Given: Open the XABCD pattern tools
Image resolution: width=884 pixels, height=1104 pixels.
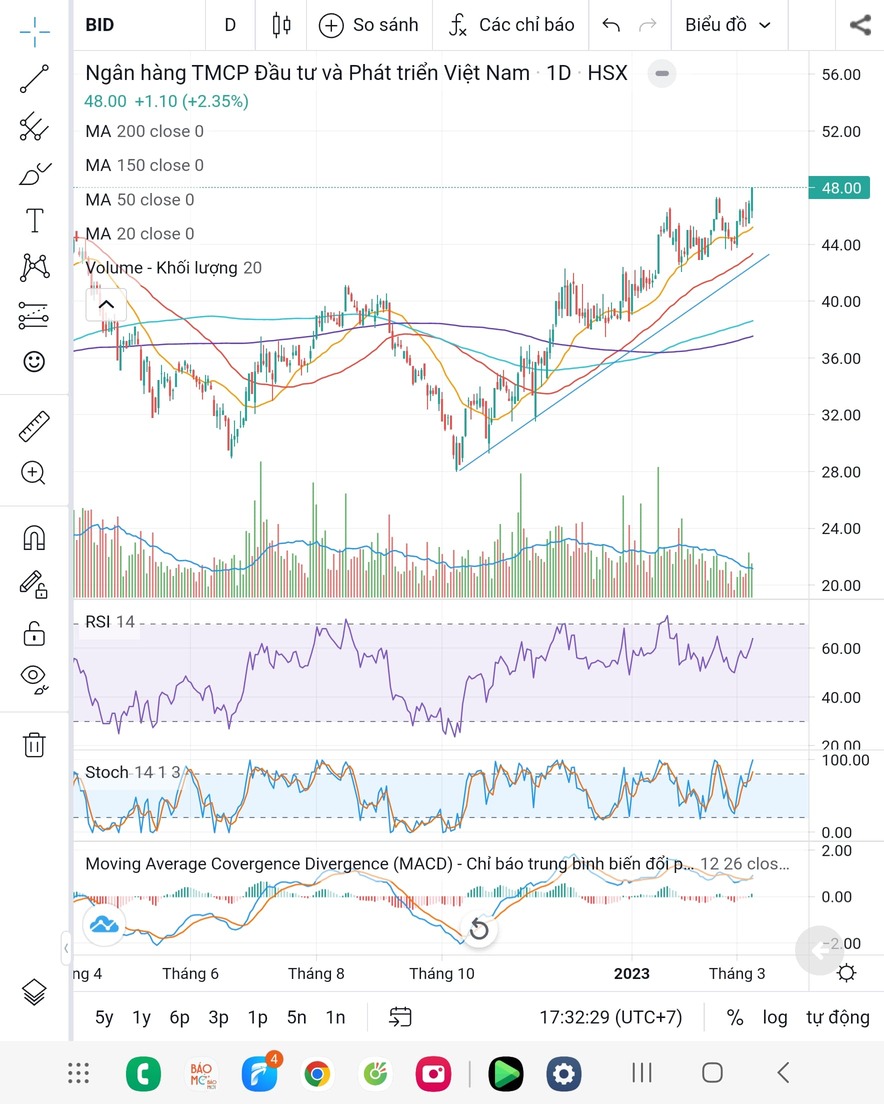Looking at the screenshot, I should point(34,268).
